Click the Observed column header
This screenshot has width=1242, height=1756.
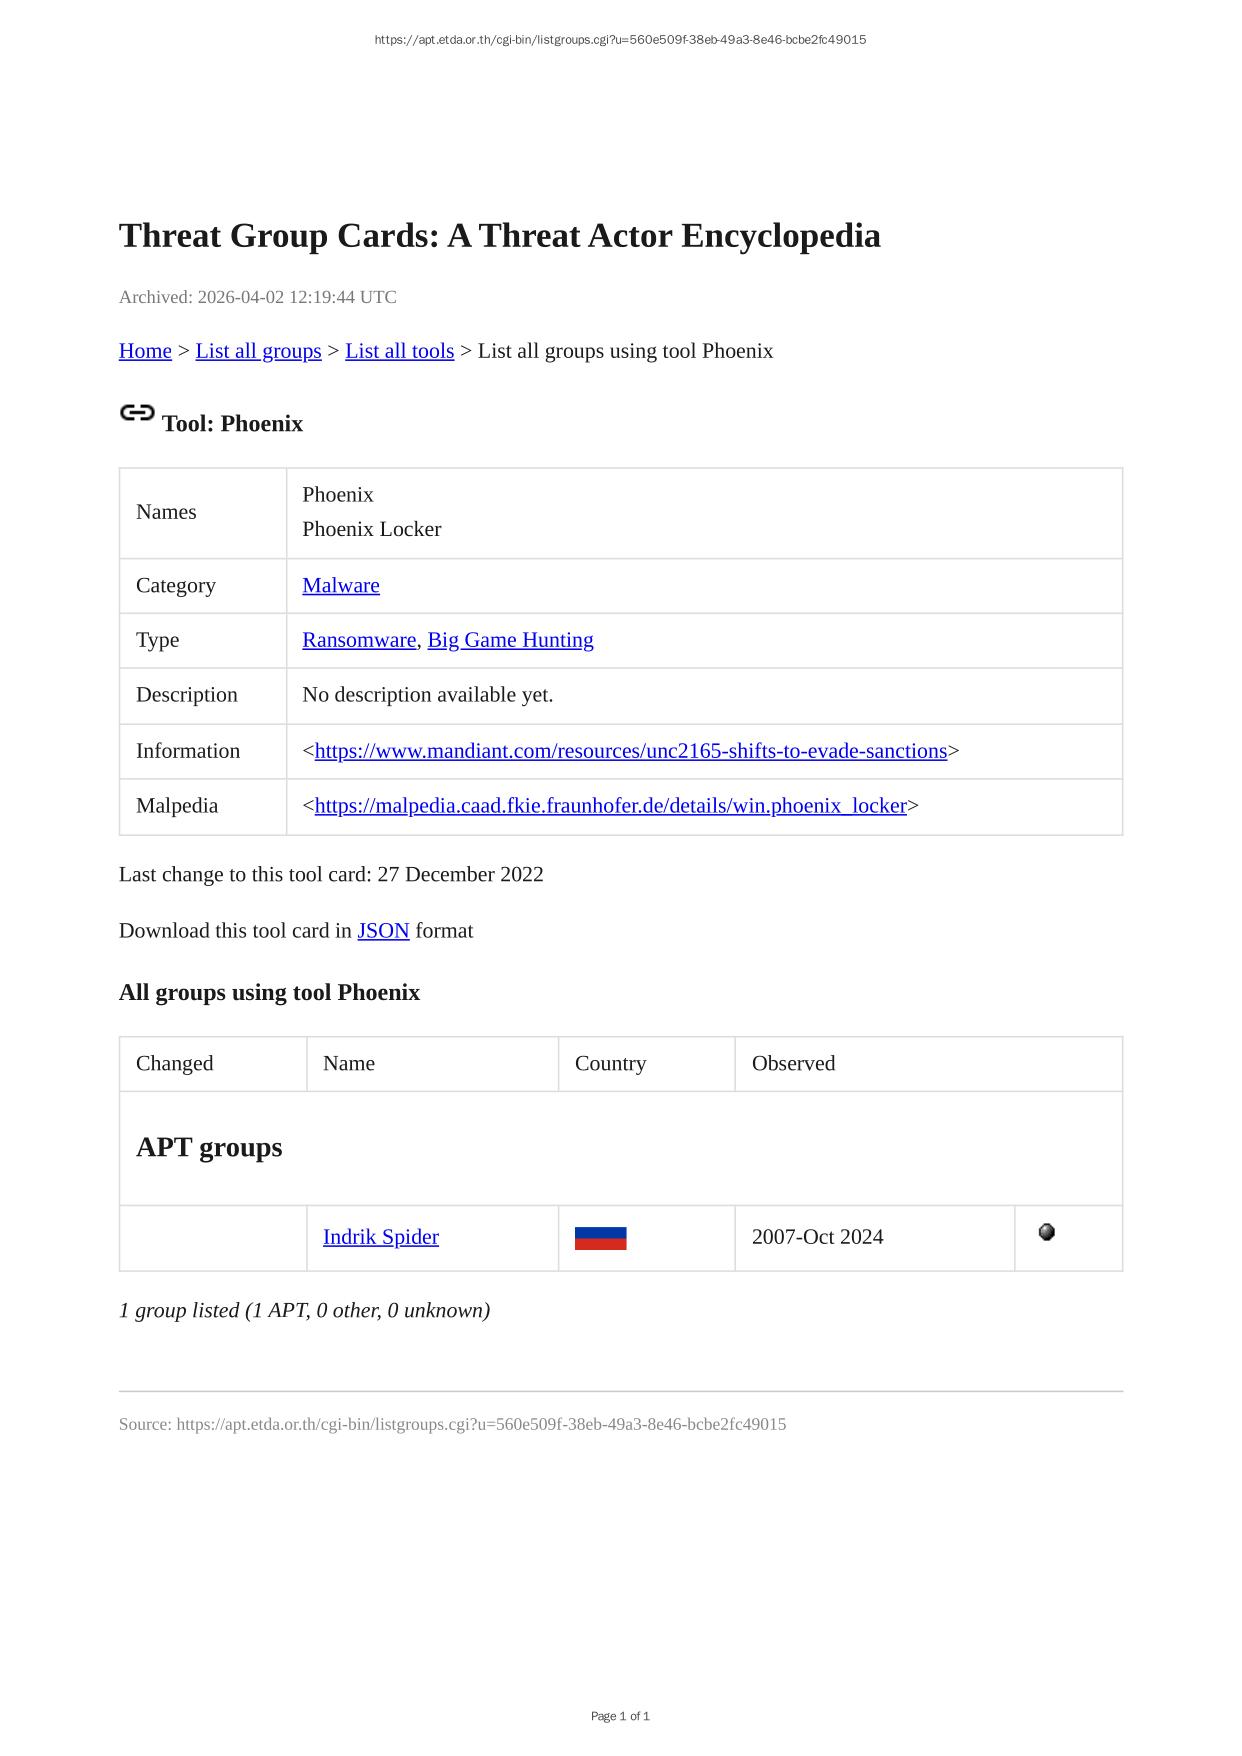click(793, 1064)
